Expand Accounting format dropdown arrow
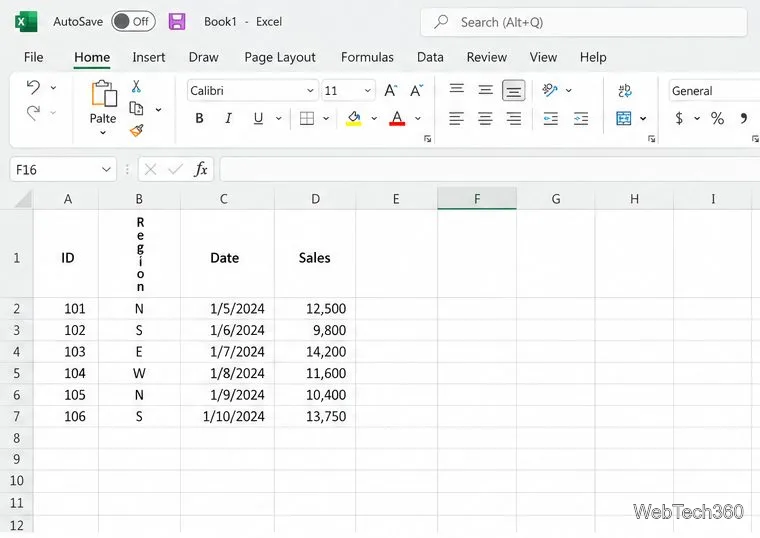 tap(697, 118)
